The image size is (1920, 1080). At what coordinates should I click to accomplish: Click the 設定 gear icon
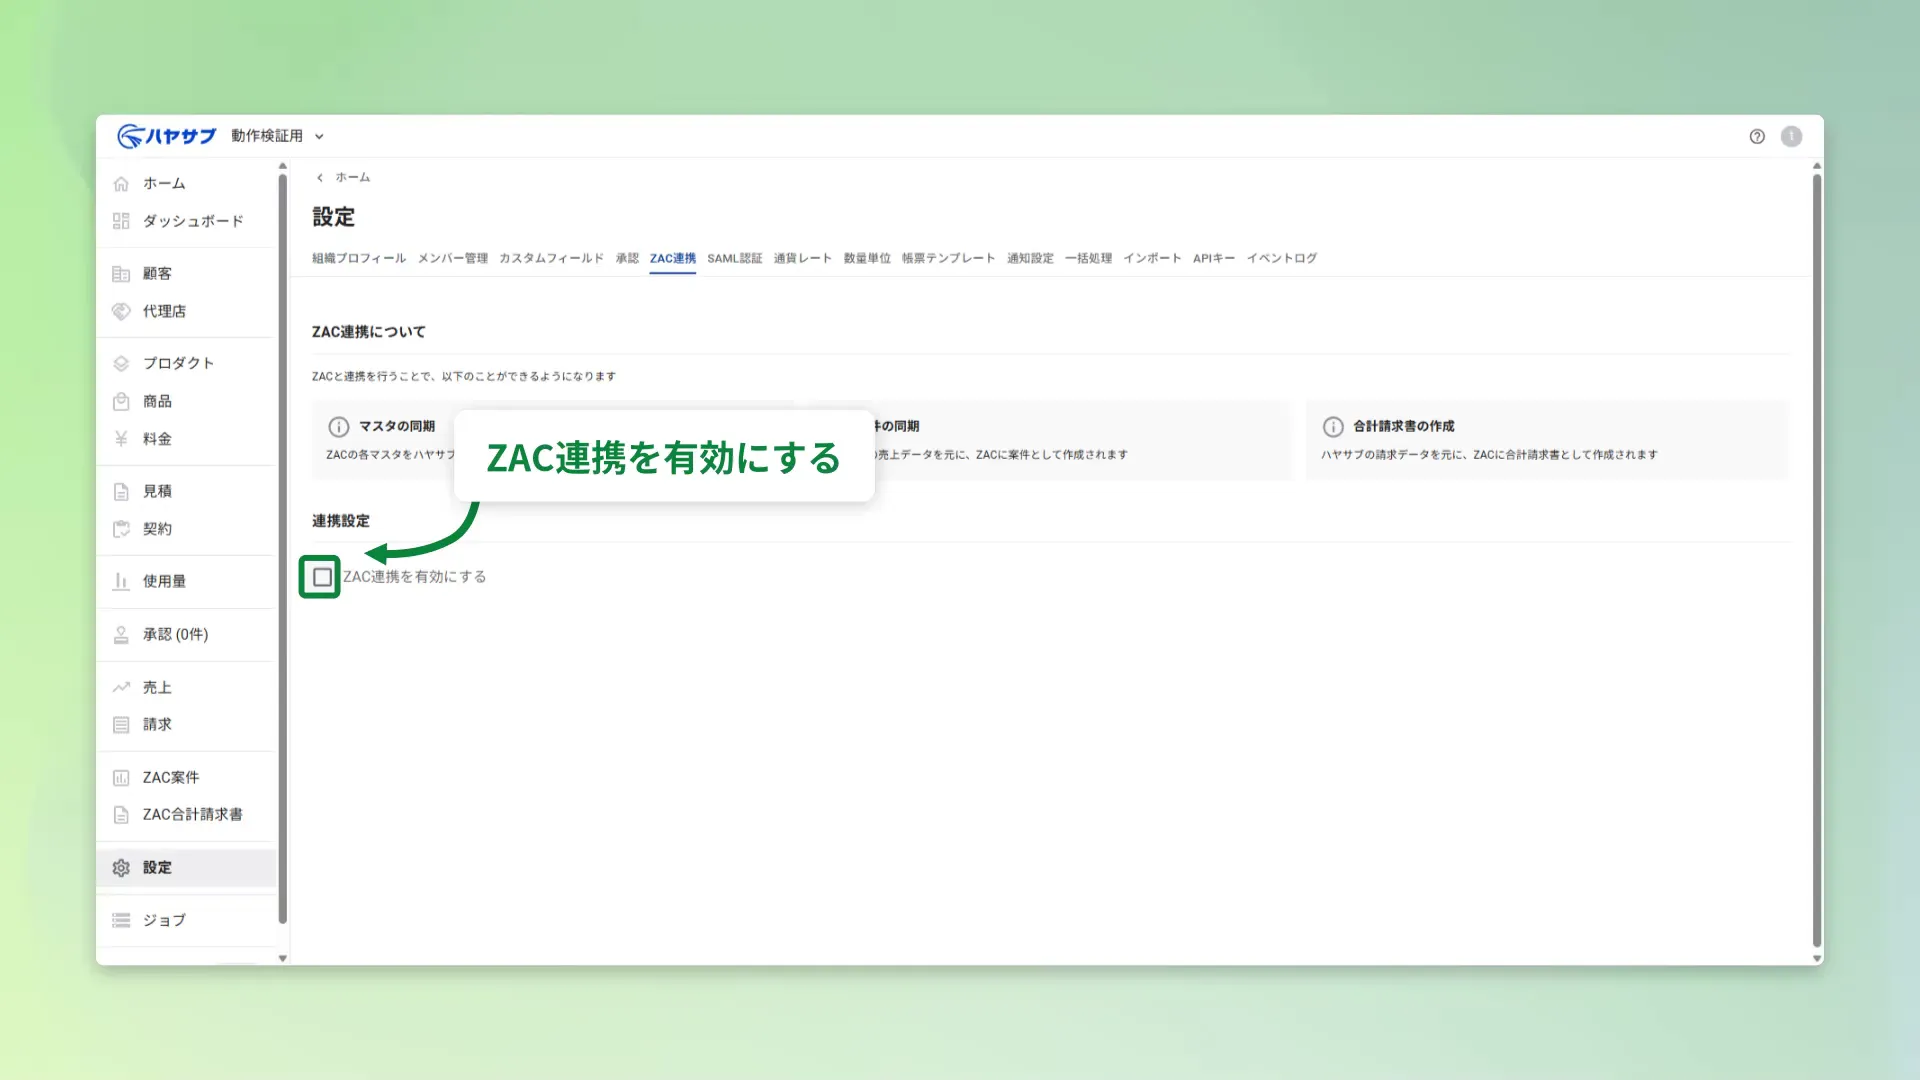(x=121, y=868)
